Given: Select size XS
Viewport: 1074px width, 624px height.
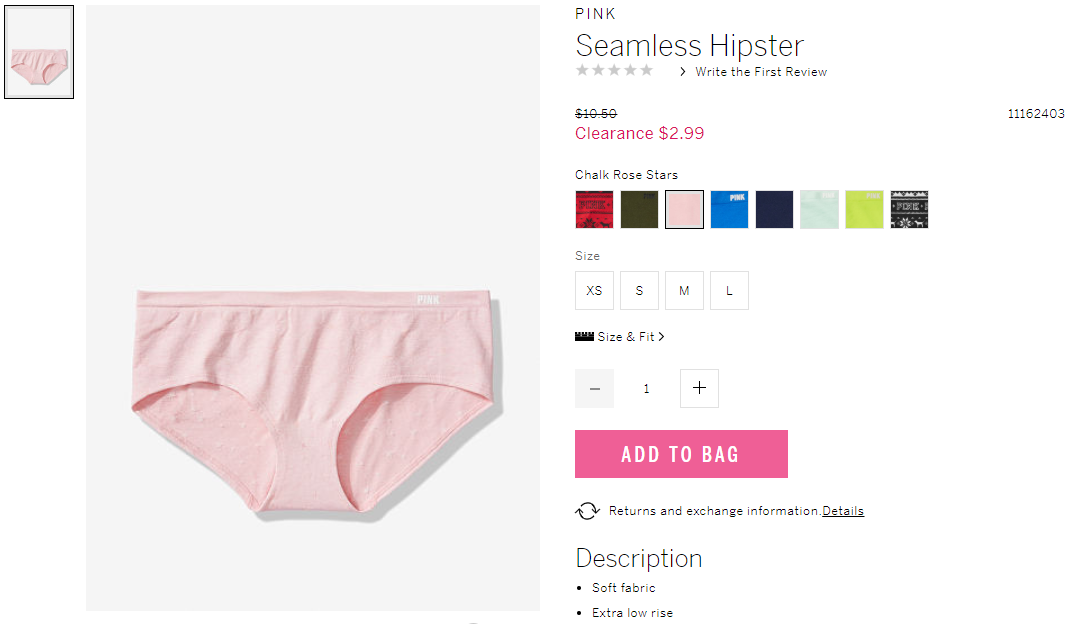Looking at the screenshot, I should click(595, 290).
